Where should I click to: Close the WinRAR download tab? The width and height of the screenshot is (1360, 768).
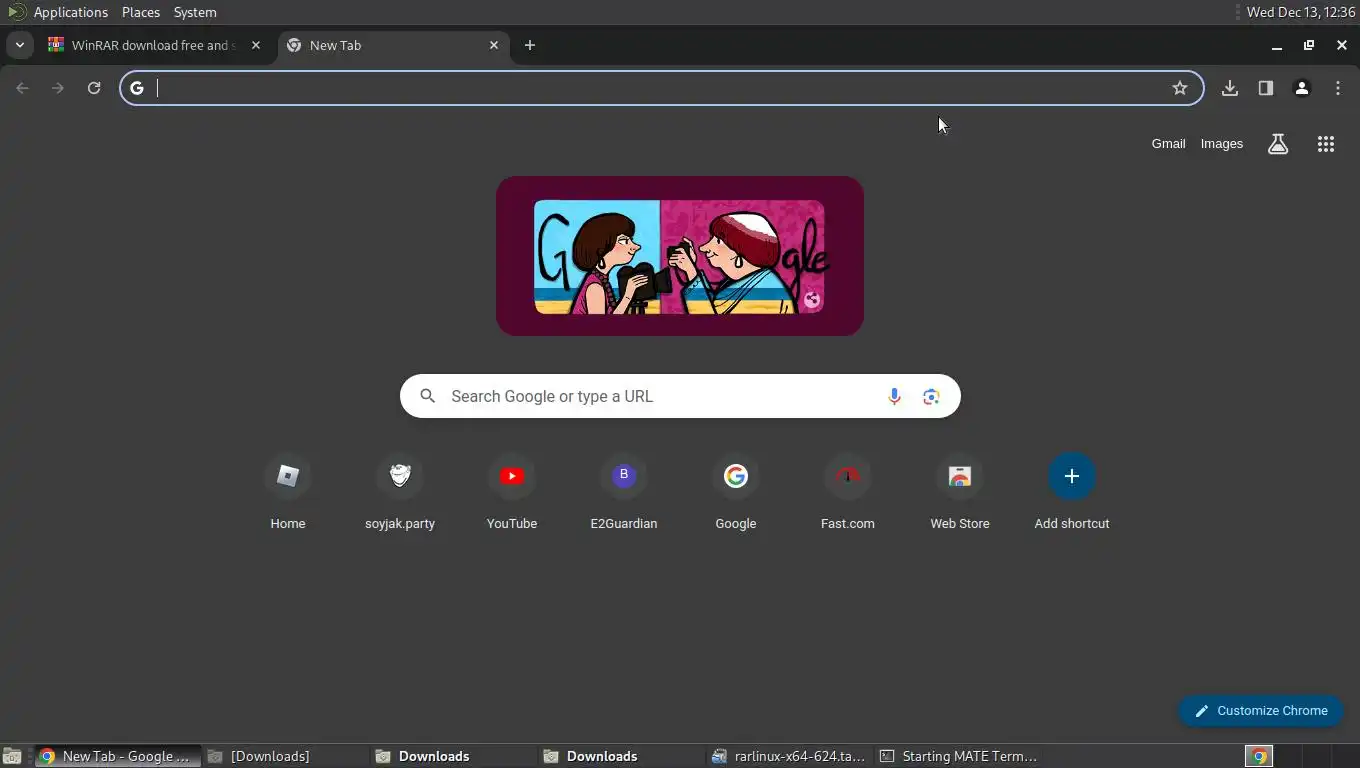click(x=256, y=45)
